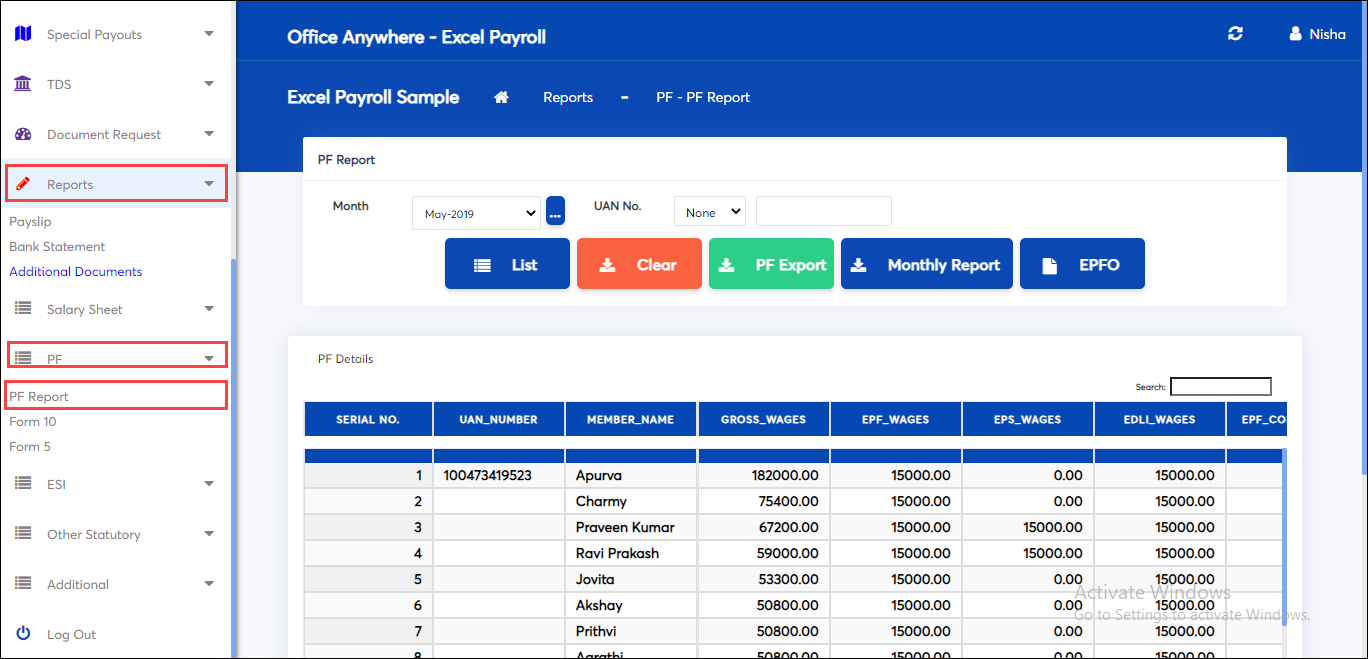Click the Reports breadcrumb link

tap(568, 97)
